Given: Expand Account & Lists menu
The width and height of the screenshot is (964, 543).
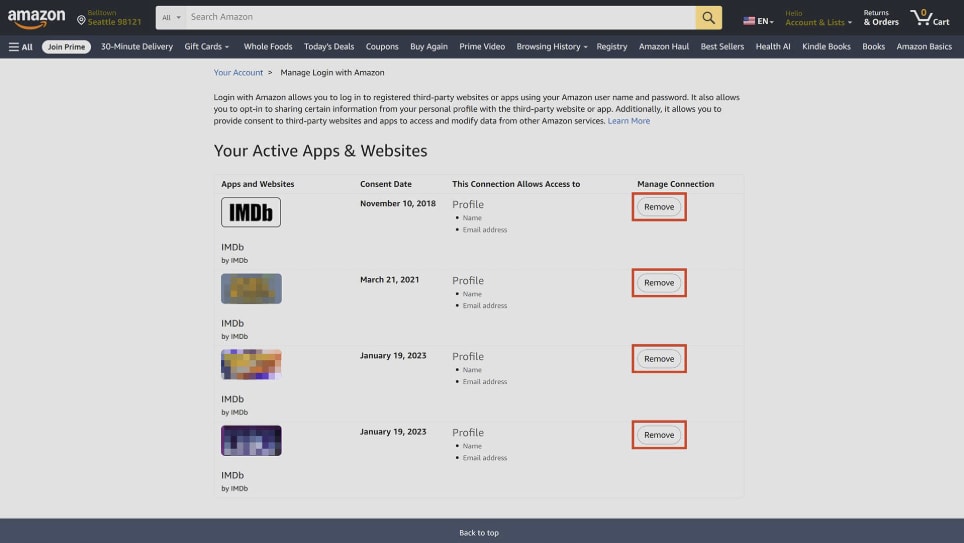Looking at the screenshot, I should pos(818,18).
